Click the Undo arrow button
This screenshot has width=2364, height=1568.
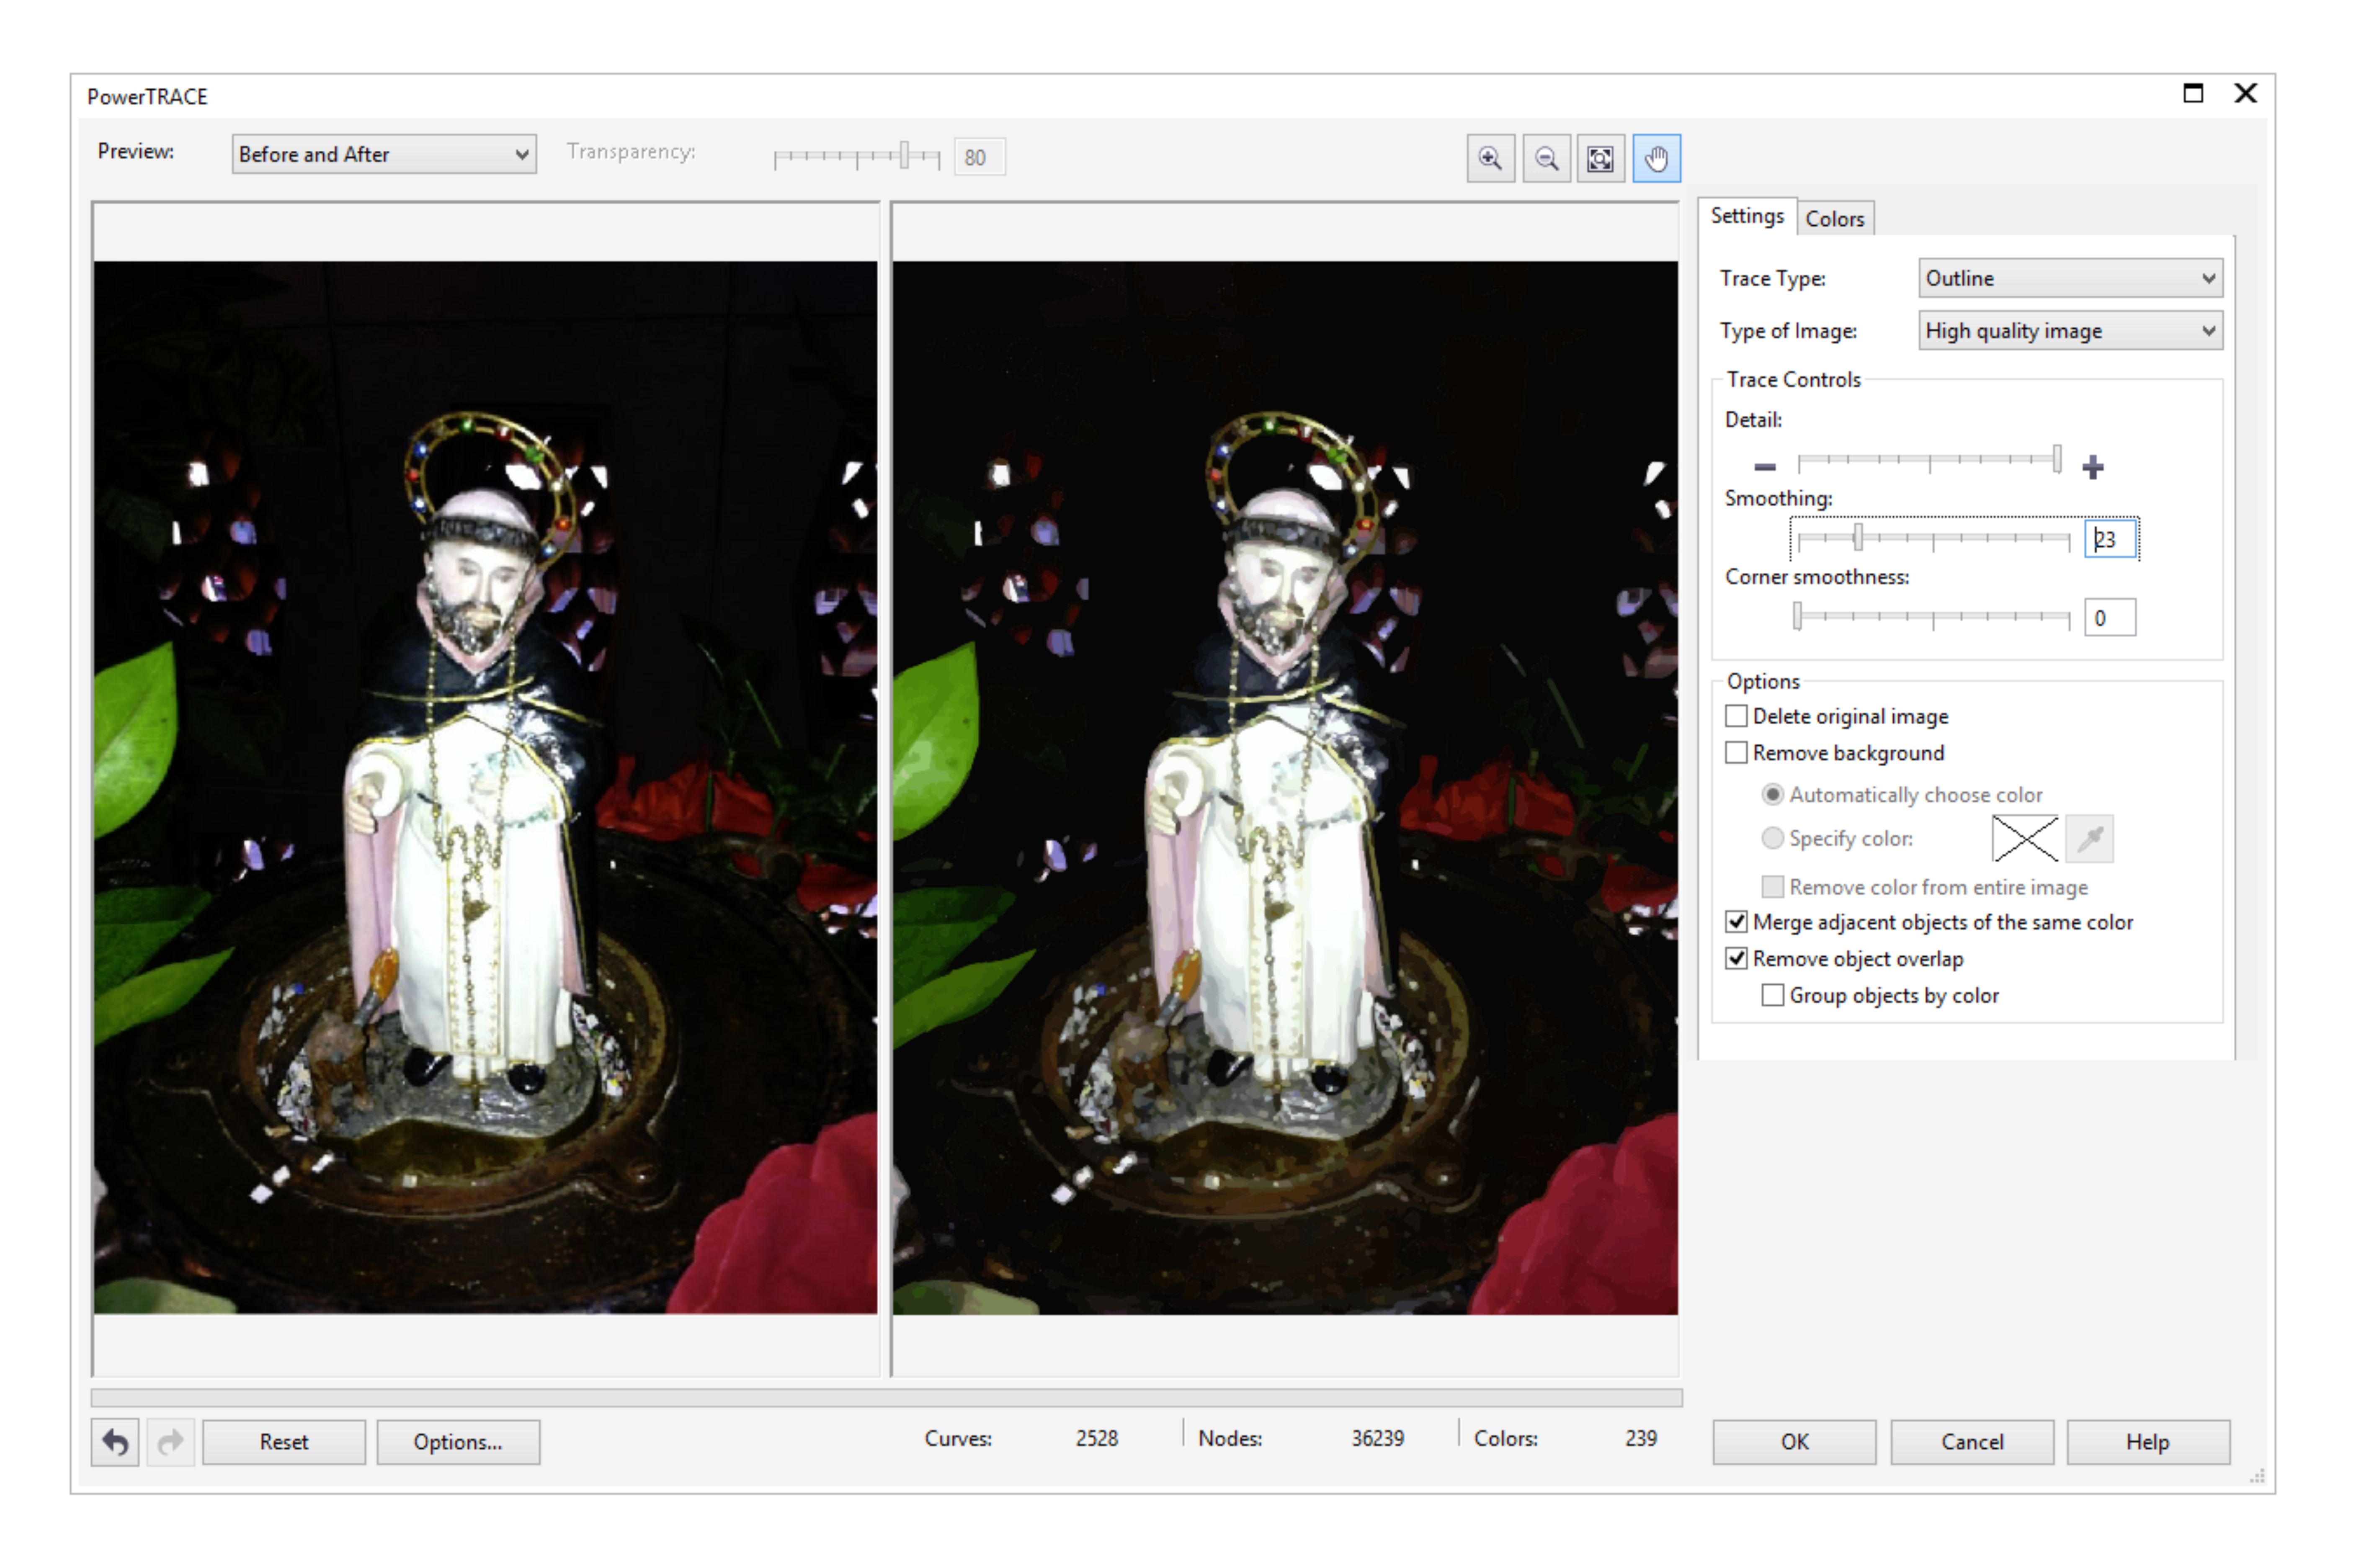pyautogui.click(x=115, y=1442)
